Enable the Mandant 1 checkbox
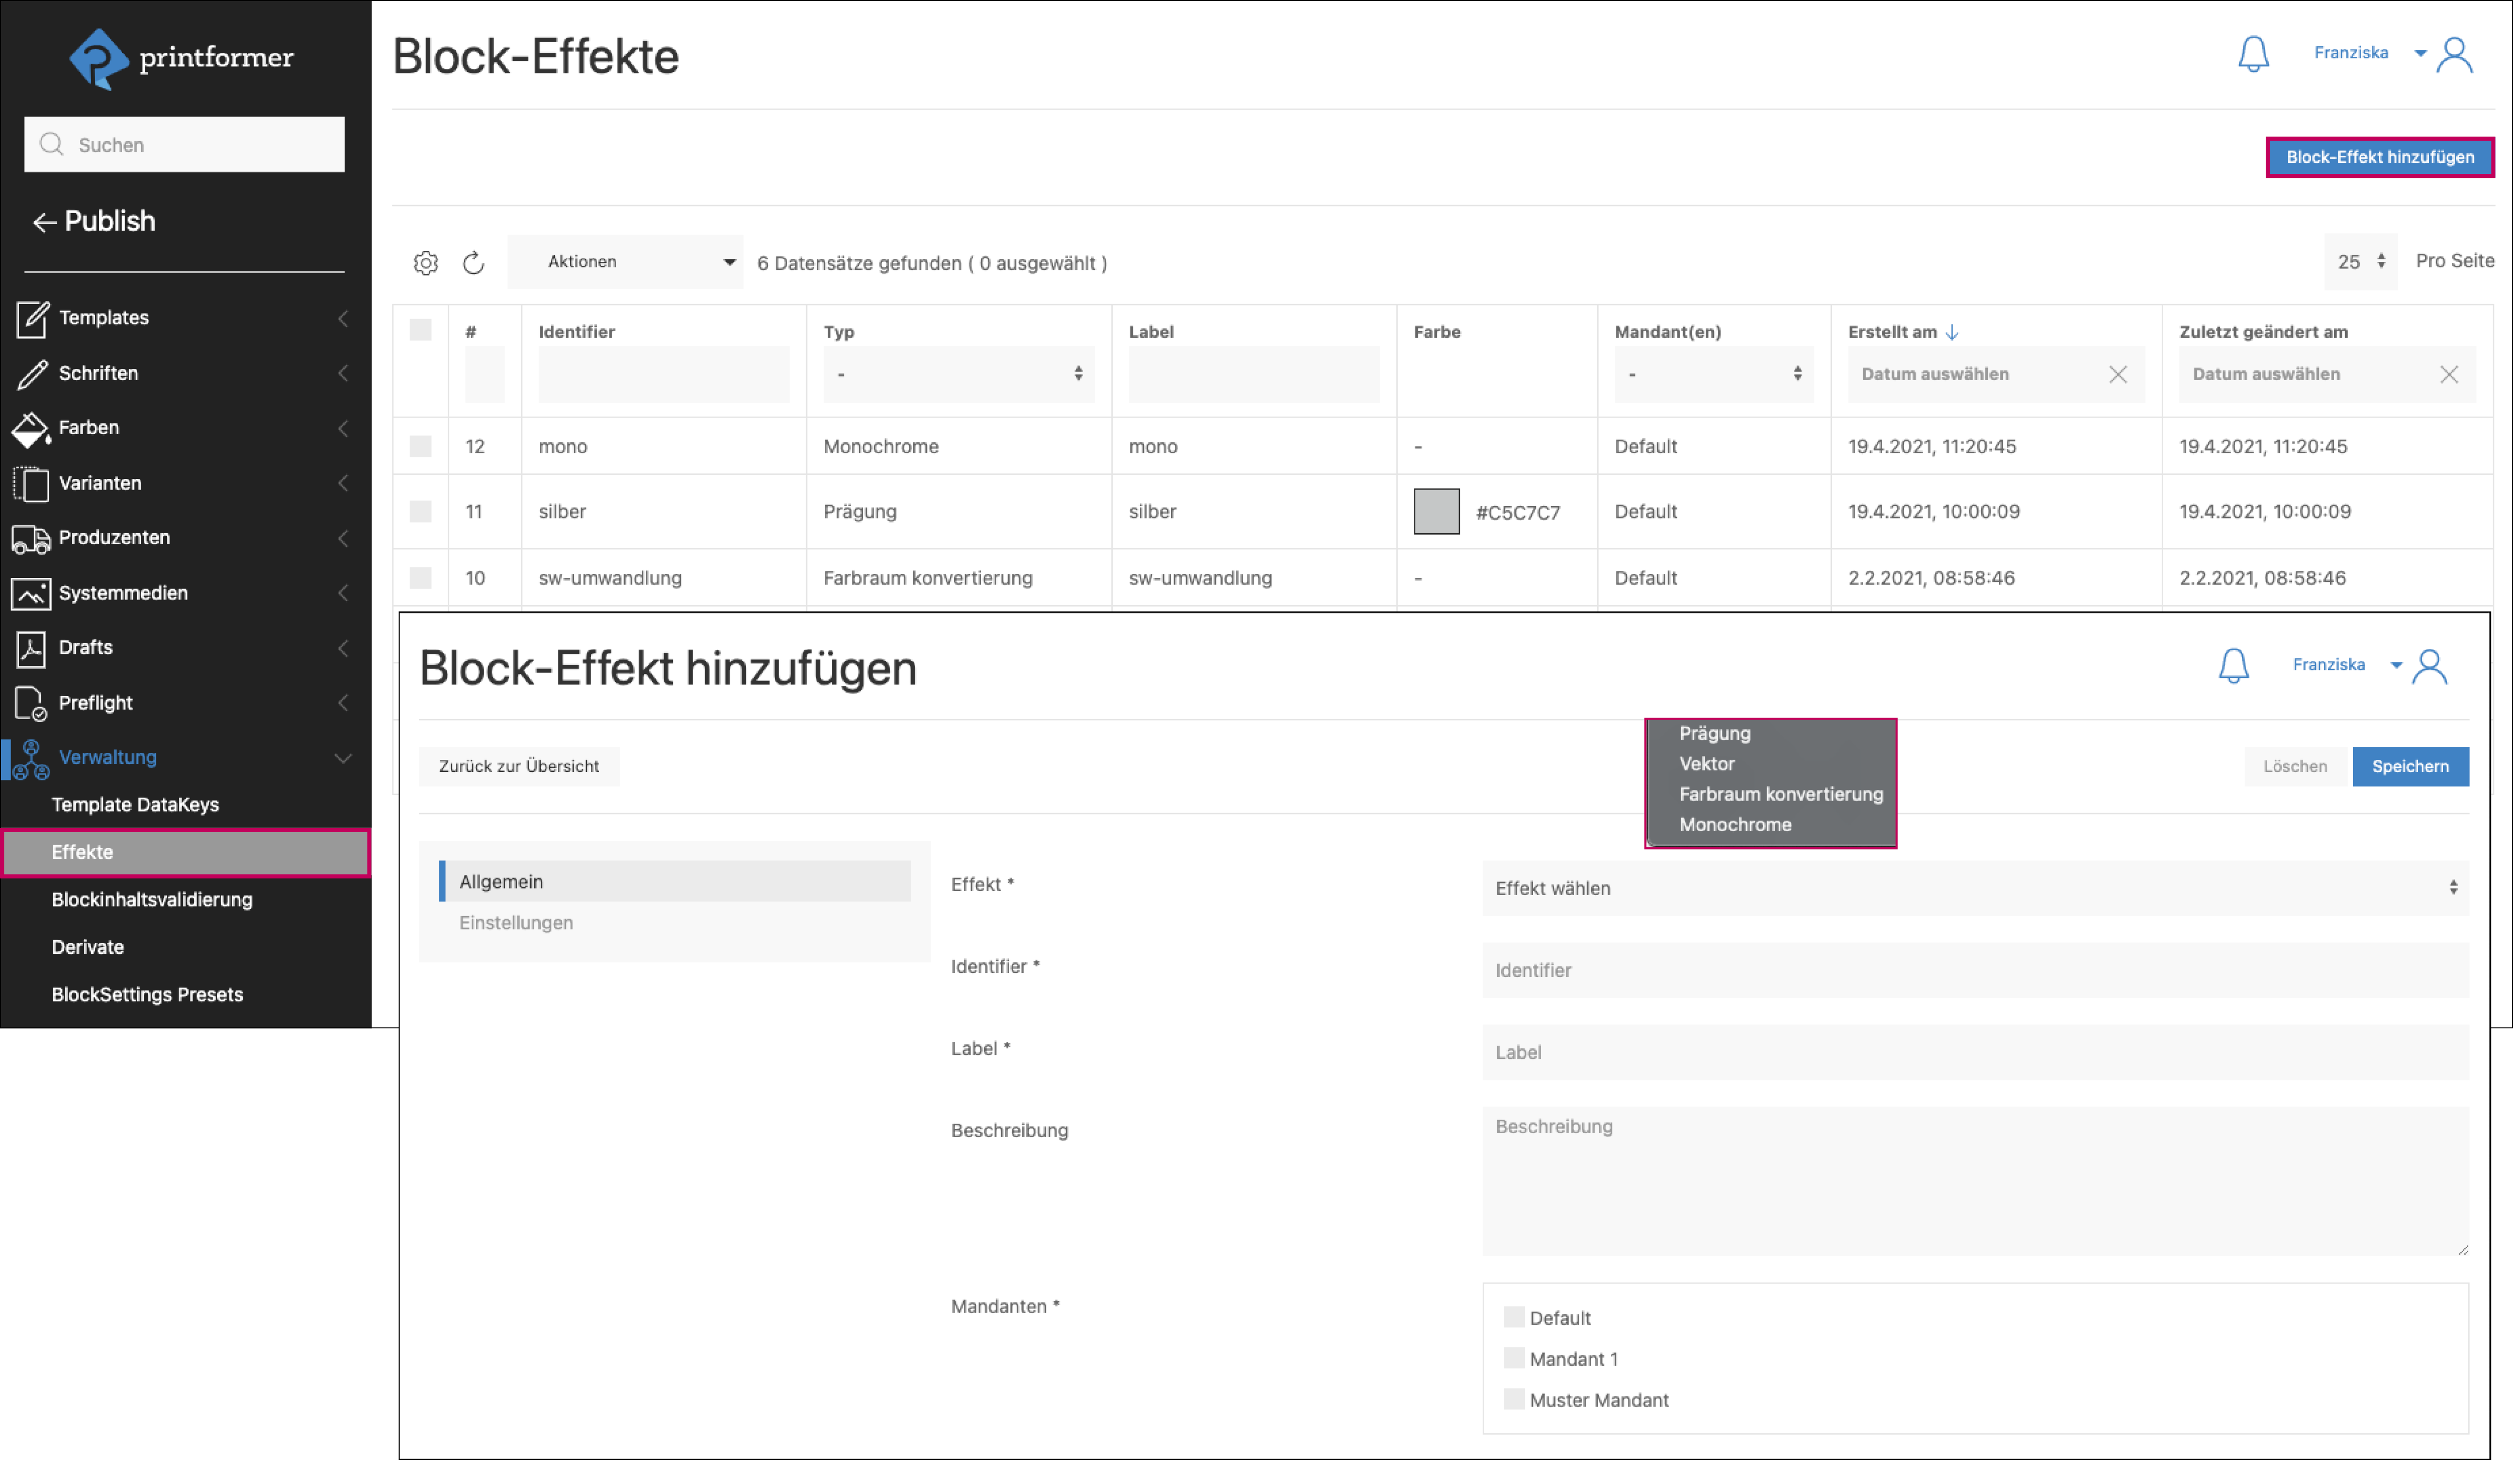The width and height of the screenshot is (2513, 1484). click(1513, 1358)
